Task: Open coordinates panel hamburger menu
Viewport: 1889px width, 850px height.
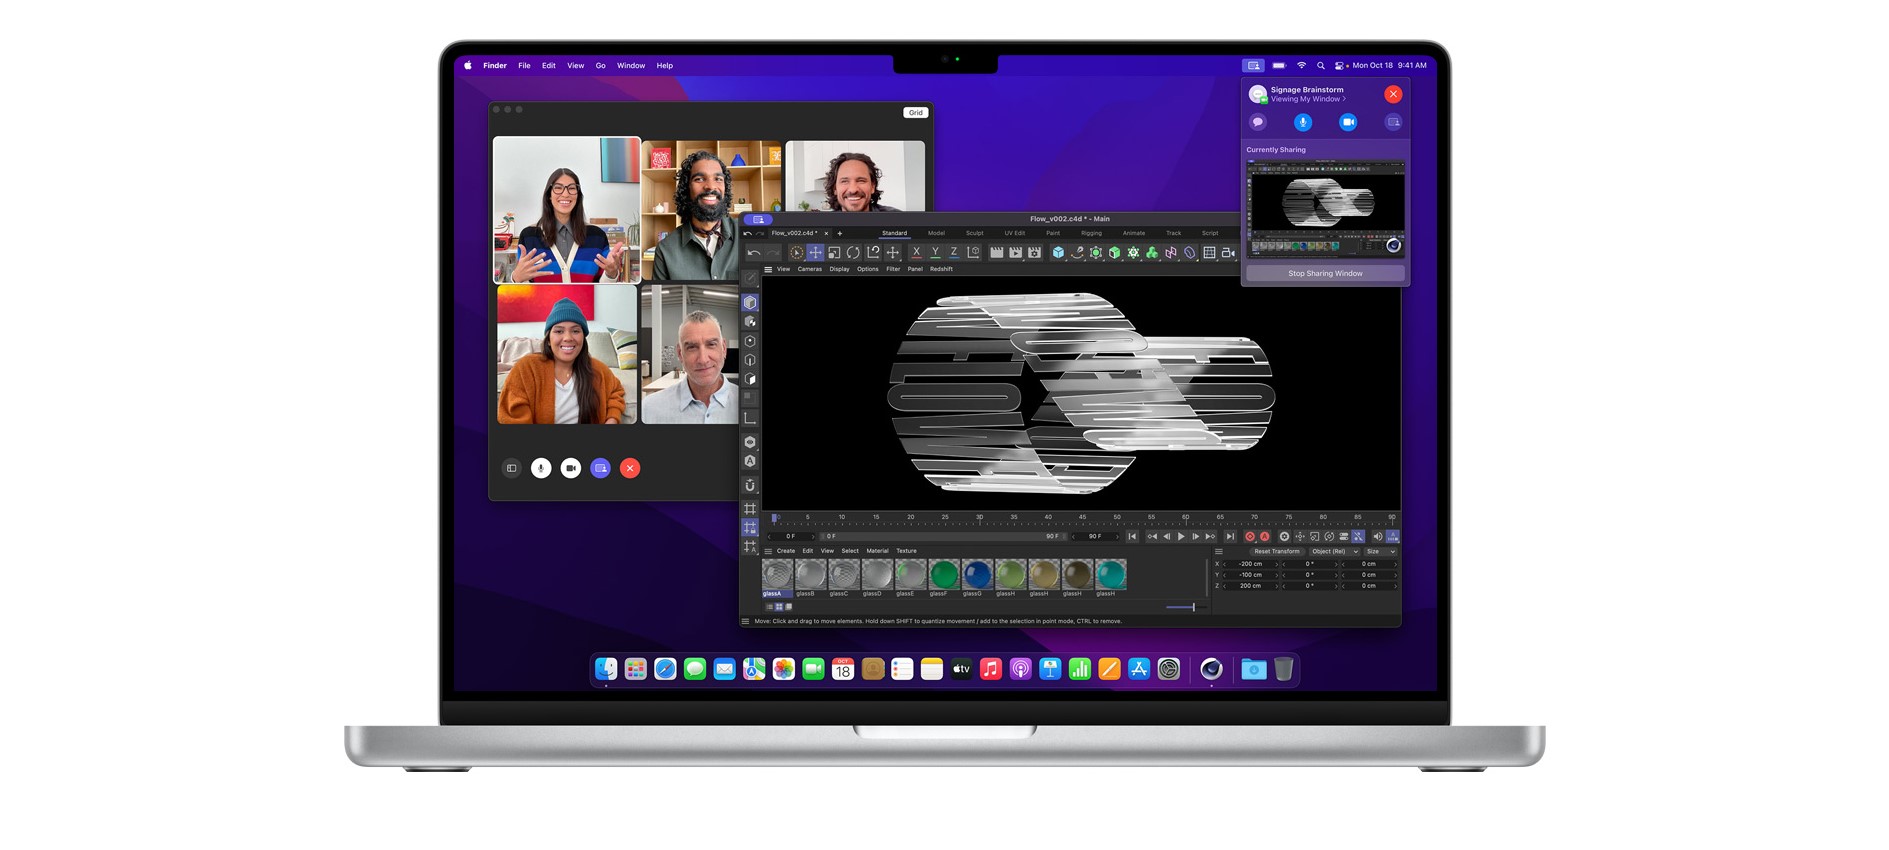Action: point(1218,551)
